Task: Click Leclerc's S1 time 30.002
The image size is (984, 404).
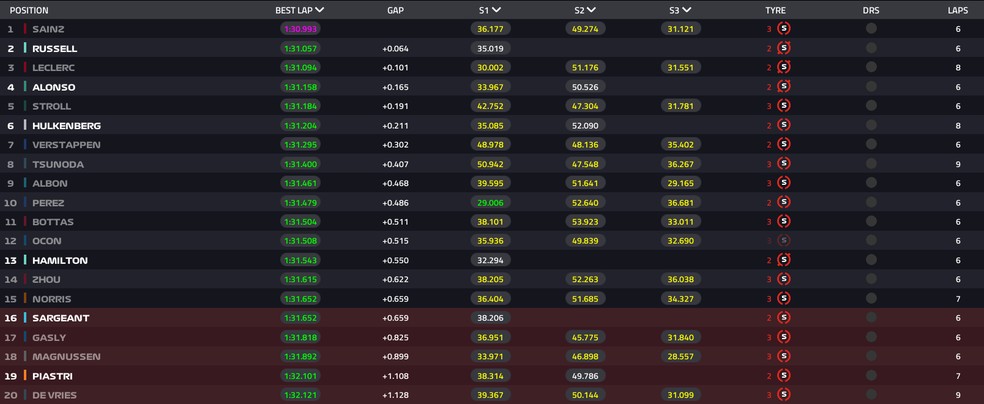Action: coord(490,67)
